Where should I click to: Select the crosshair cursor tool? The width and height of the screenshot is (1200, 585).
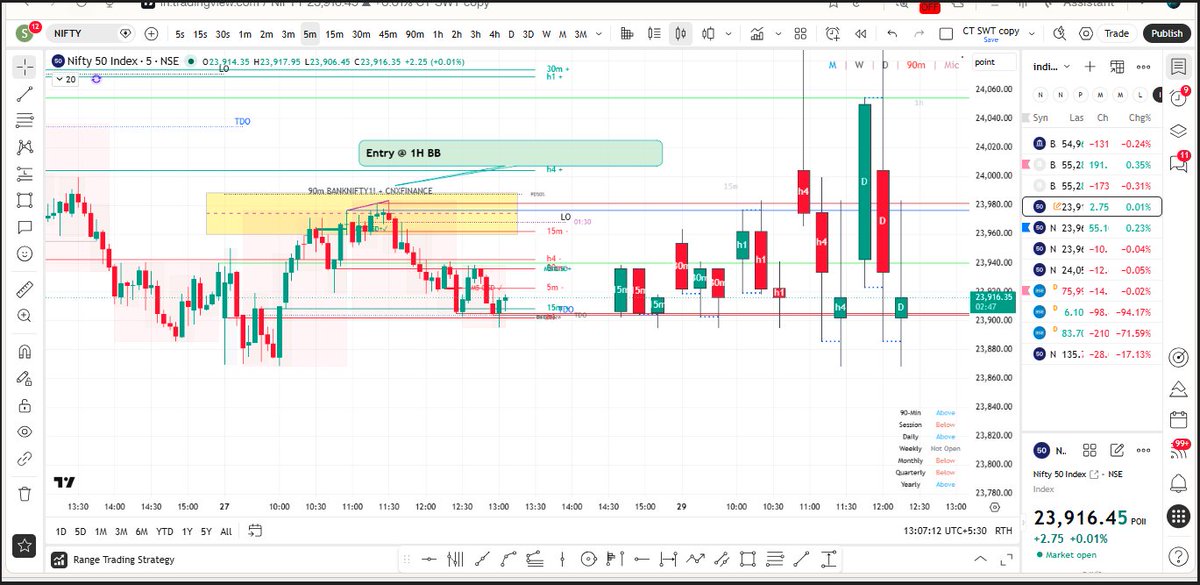[25, 68]
